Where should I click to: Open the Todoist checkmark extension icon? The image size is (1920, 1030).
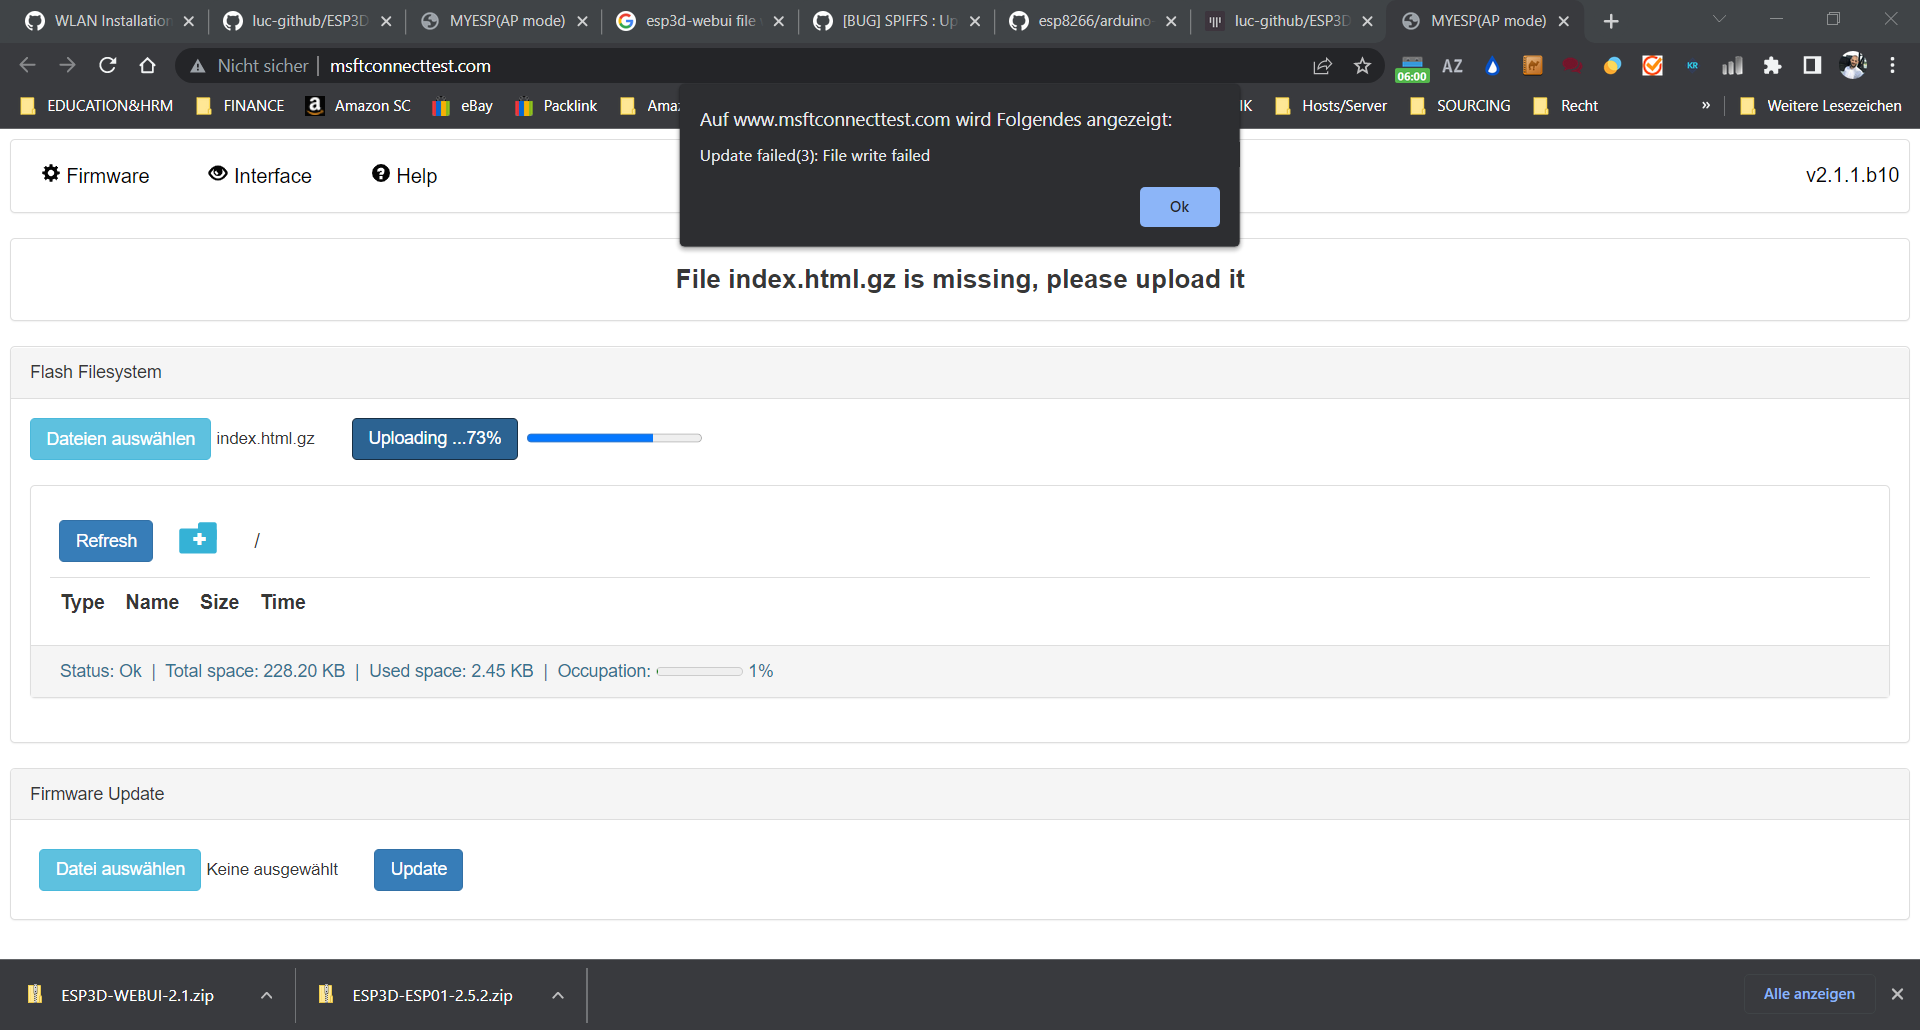1653,66
